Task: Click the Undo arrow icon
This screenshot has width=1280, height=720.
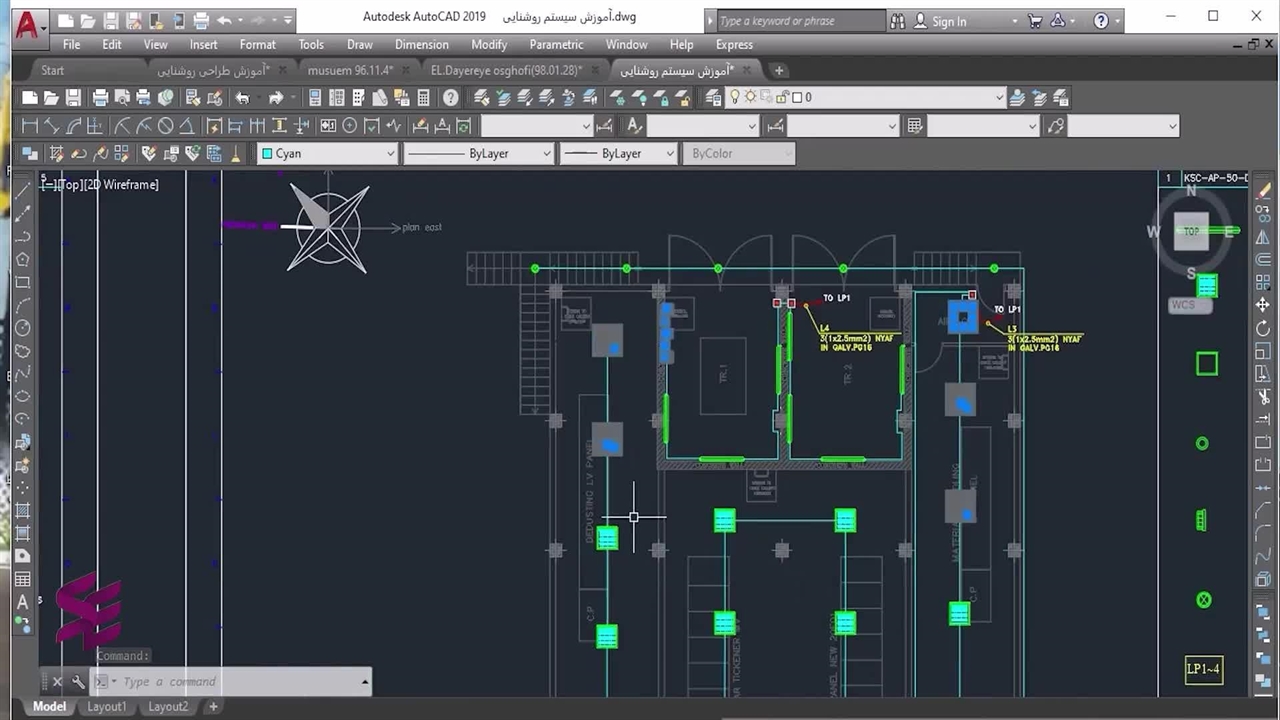Action: click(242, 98)
